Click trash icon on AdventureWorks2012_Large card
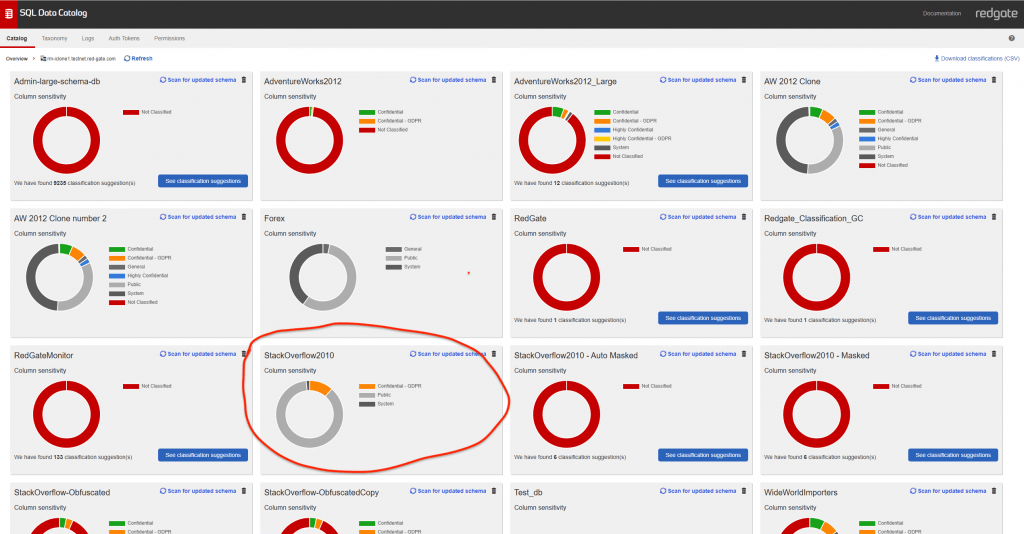 pos(744,80)
